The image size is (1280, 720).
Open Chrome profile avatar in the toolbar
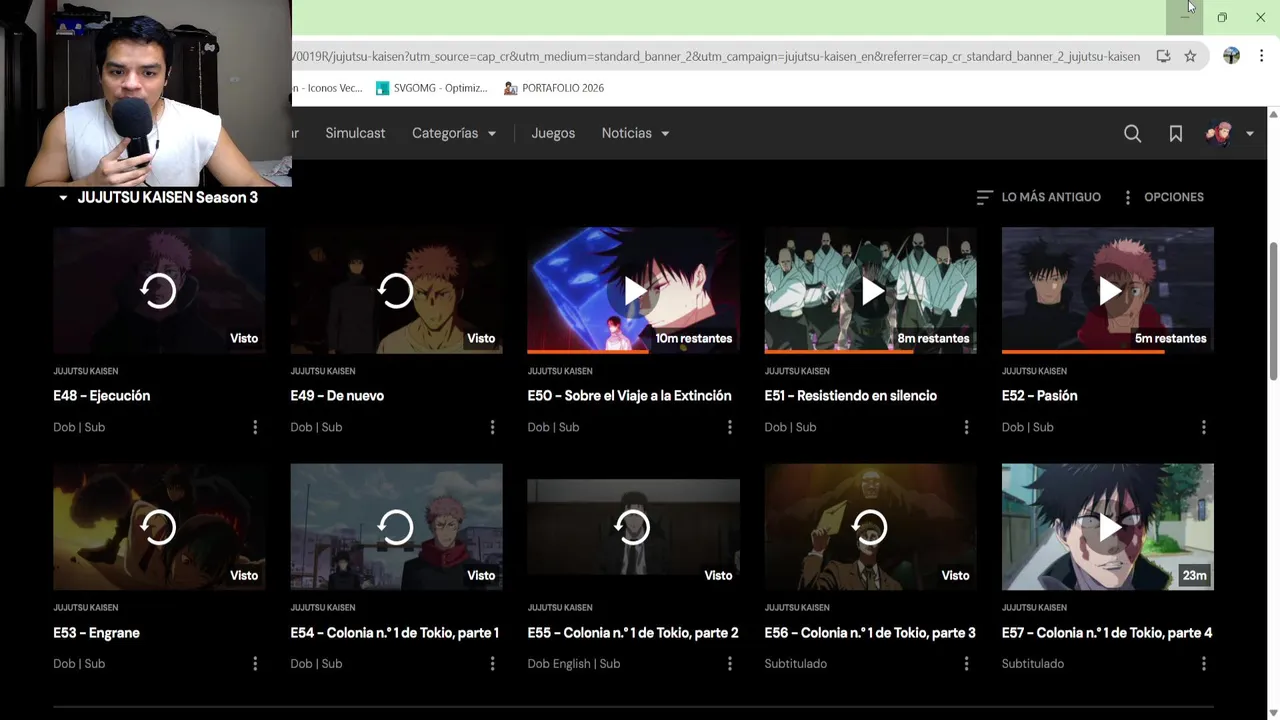1231,57
